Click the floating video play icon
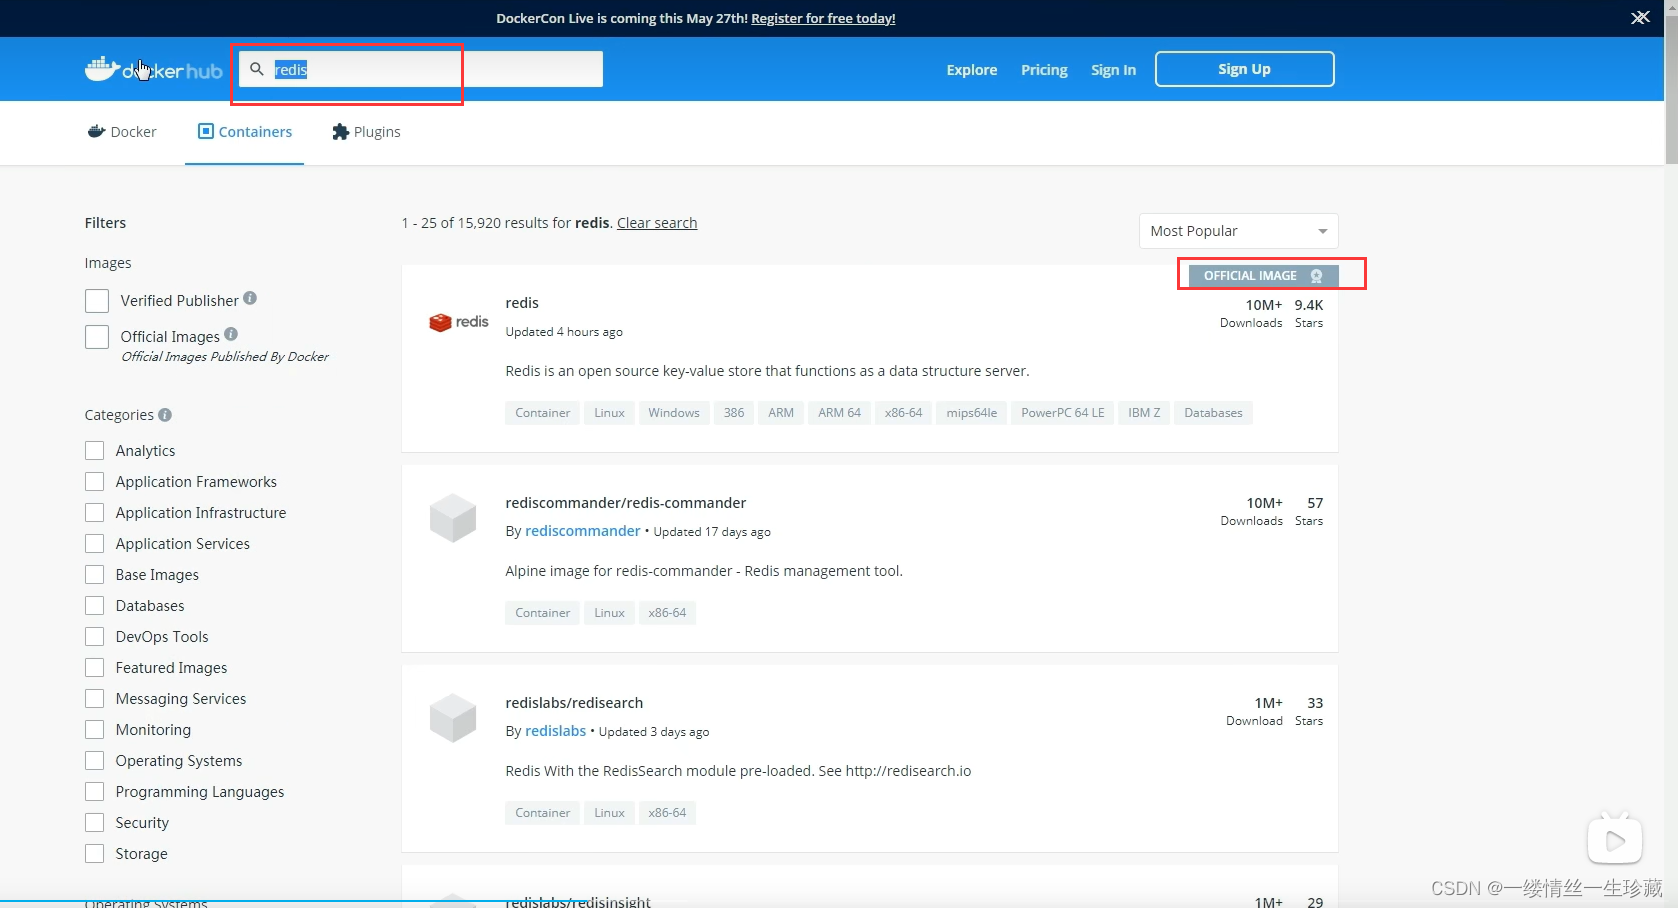Image resolution: width=1678 pixels, height=908 pixels. point(1614,841)
